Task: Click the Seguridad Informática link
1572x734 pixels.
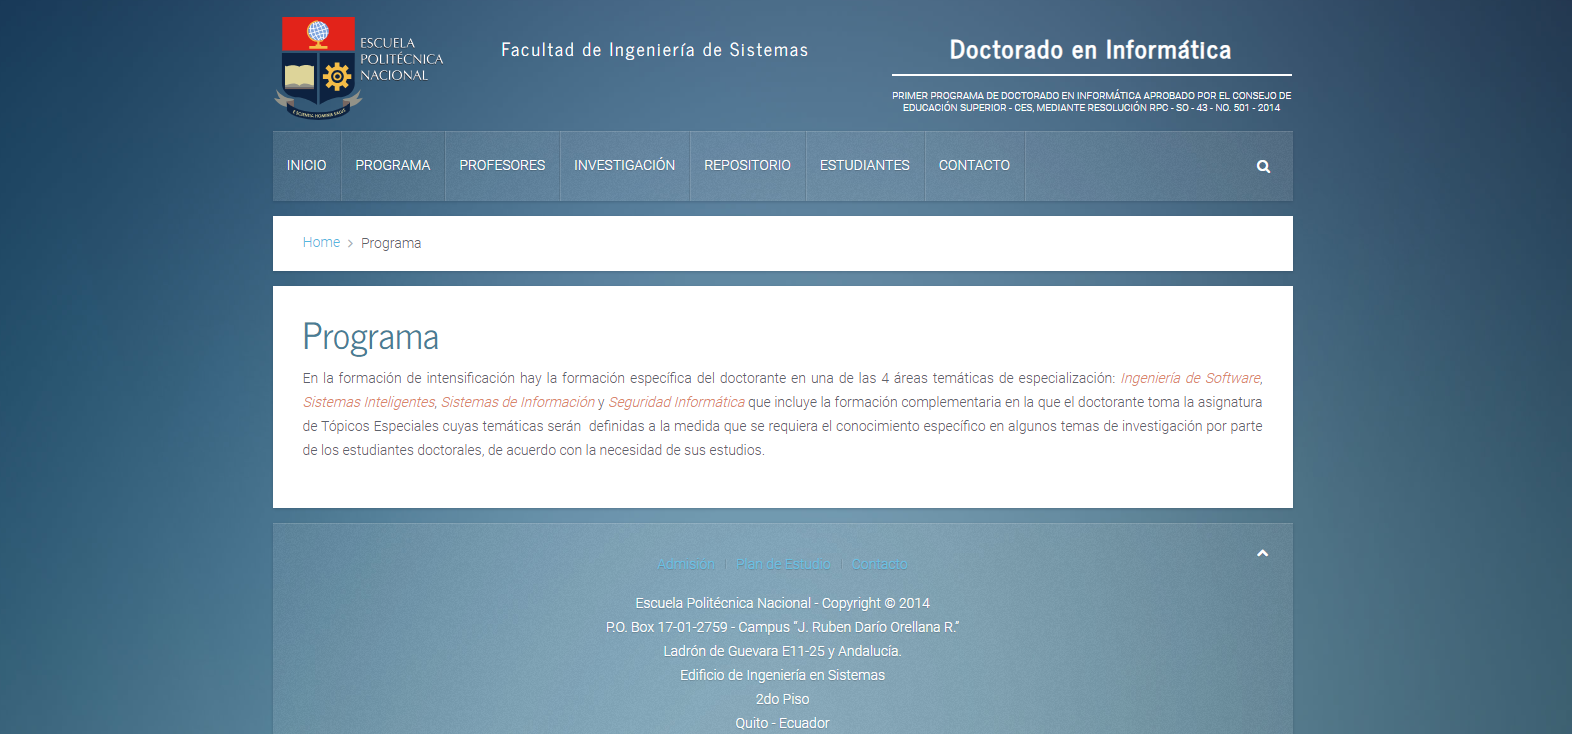Action: [x=676, y=402]
